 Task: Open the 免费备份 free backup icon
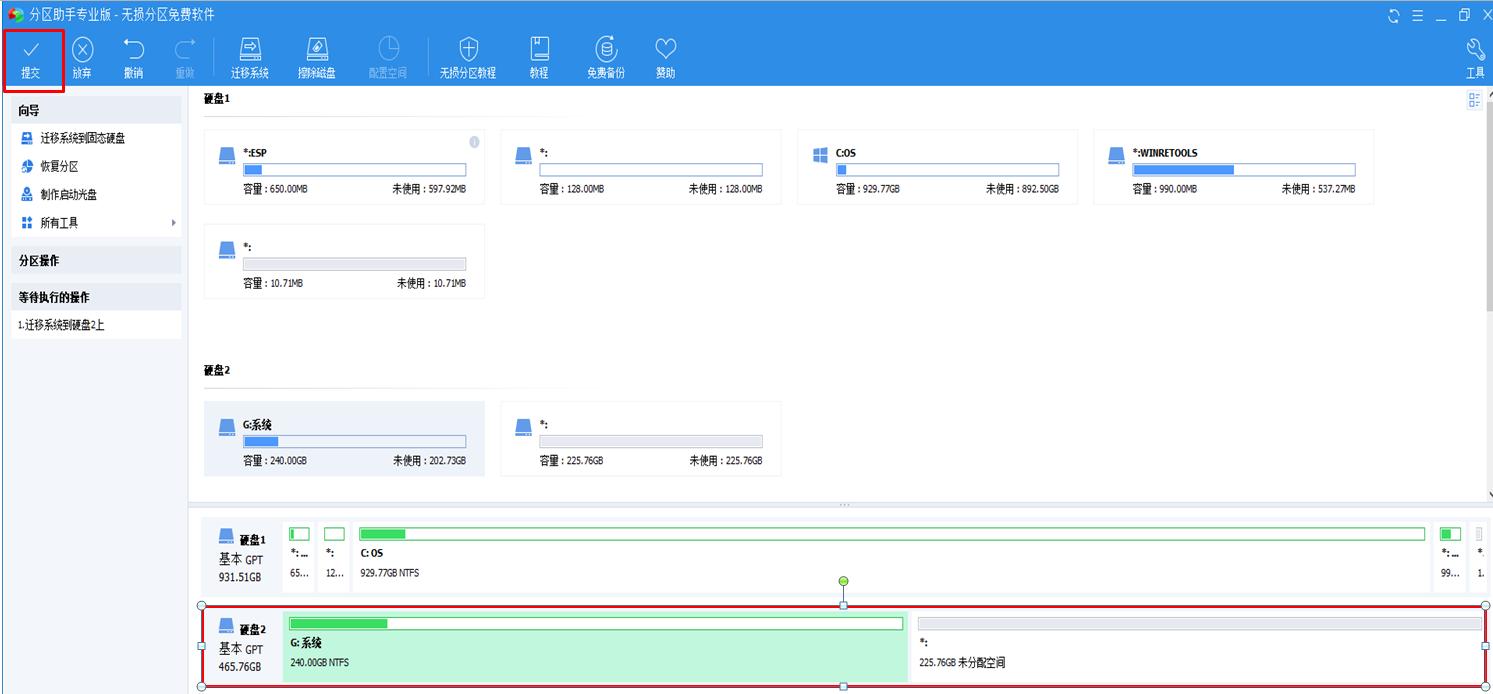[606, 59]
